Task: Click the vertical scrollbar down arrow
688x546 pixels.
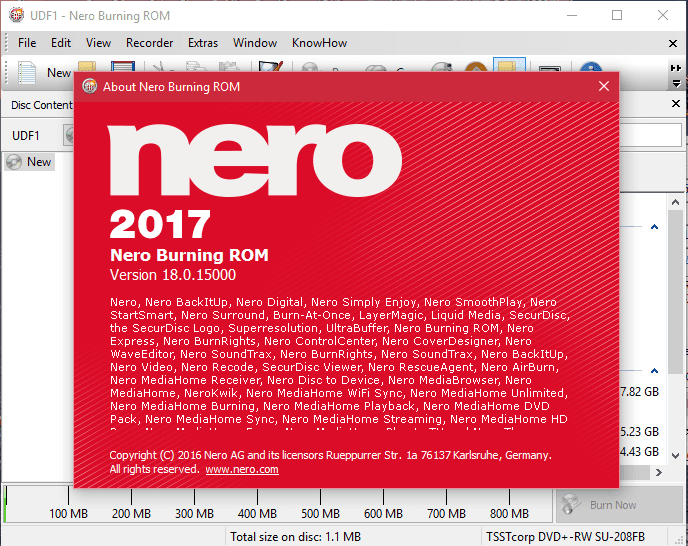Action: coord(676,456)
